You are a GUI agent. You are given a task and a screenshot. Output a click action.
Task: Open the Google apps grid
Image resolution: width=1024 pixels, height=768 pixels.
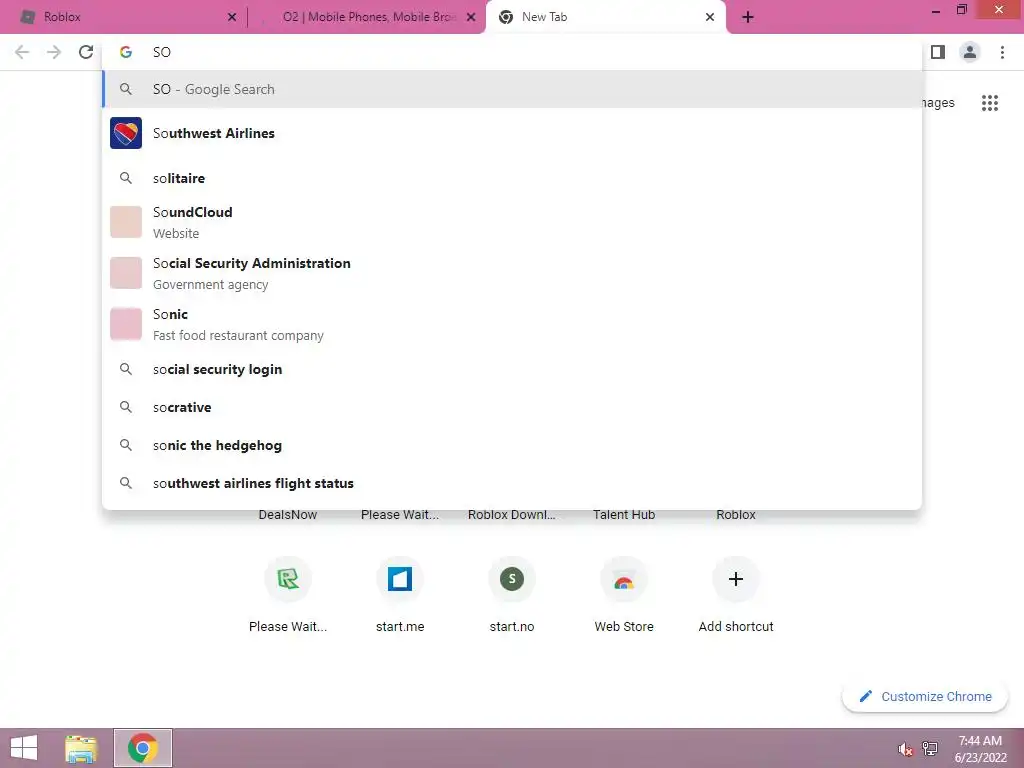[x=990, y=103]
